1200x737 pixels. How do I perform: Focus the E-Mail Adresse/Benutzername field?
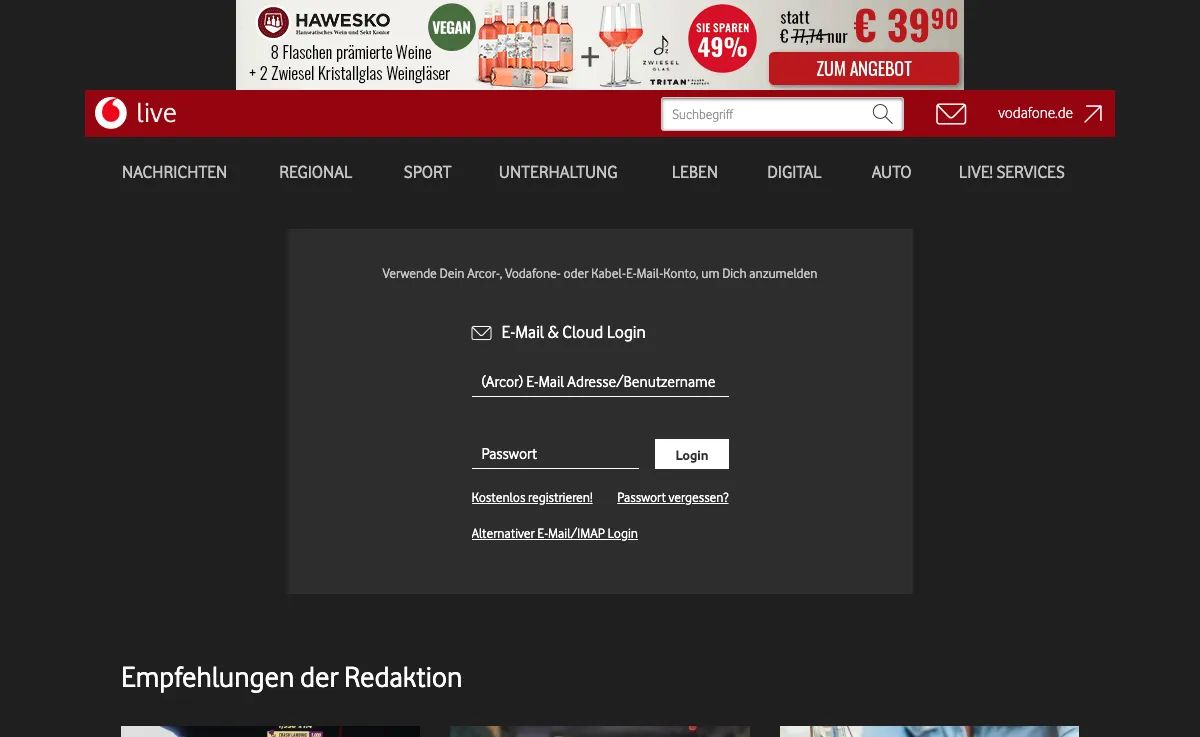point(600,382)
